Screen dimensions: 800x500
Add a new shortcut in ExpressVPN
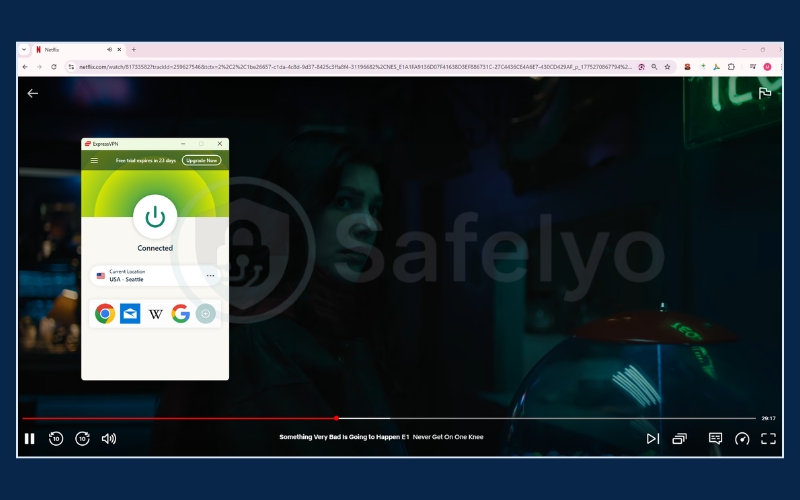click(x=206, y=313)
